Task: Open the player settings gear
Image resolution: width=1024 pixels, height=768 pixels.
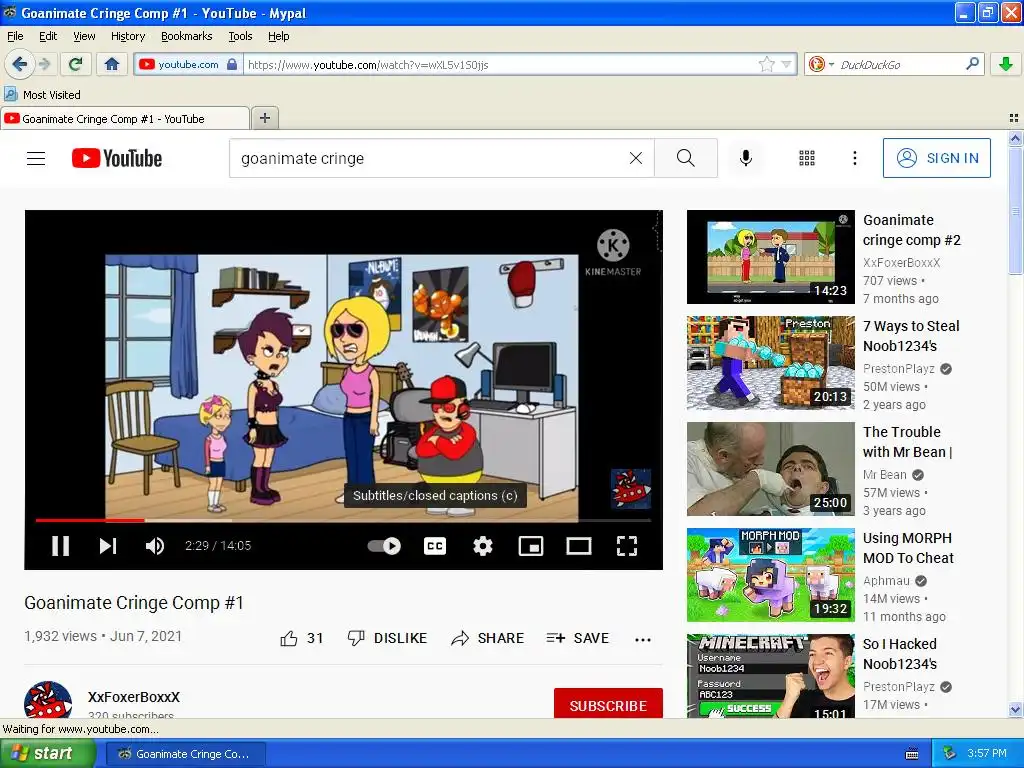Action: click(483, 546)
